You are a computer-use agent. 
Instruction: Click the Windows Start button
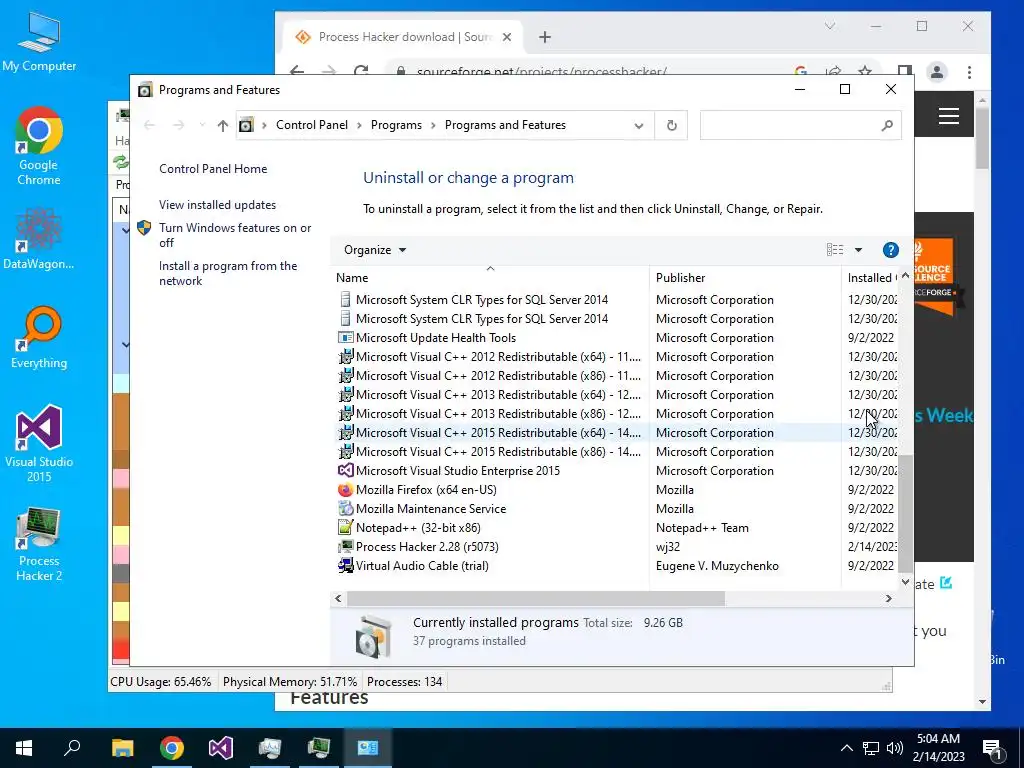[24, 748]
